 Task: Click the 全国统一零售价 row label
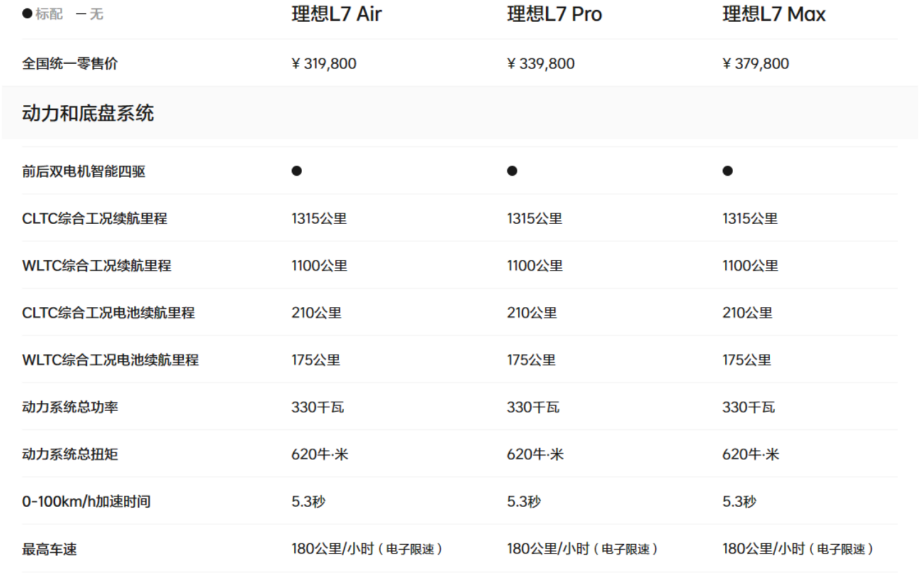click(70, 63)
